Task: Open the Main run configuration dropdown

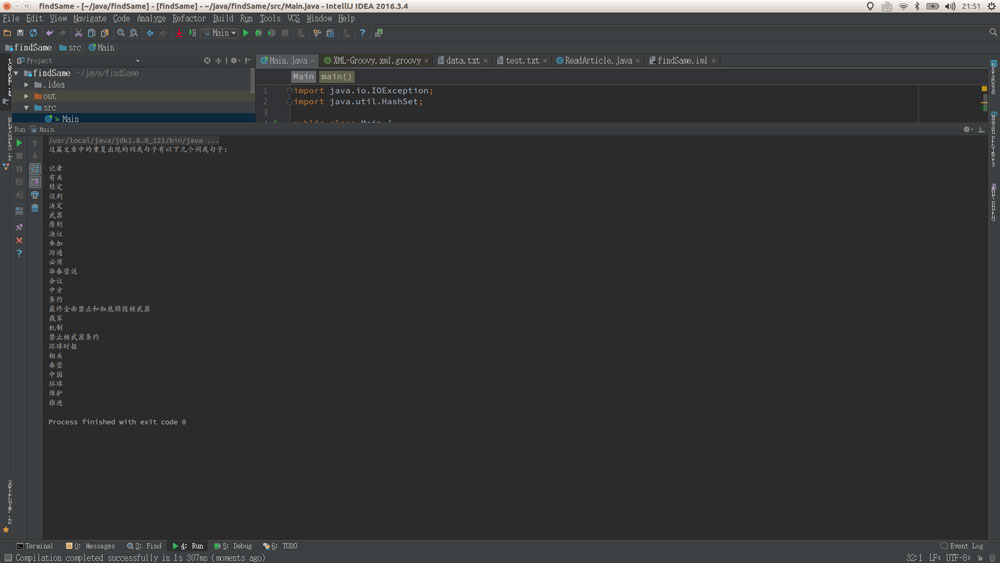Action: (x=223, y=33)
